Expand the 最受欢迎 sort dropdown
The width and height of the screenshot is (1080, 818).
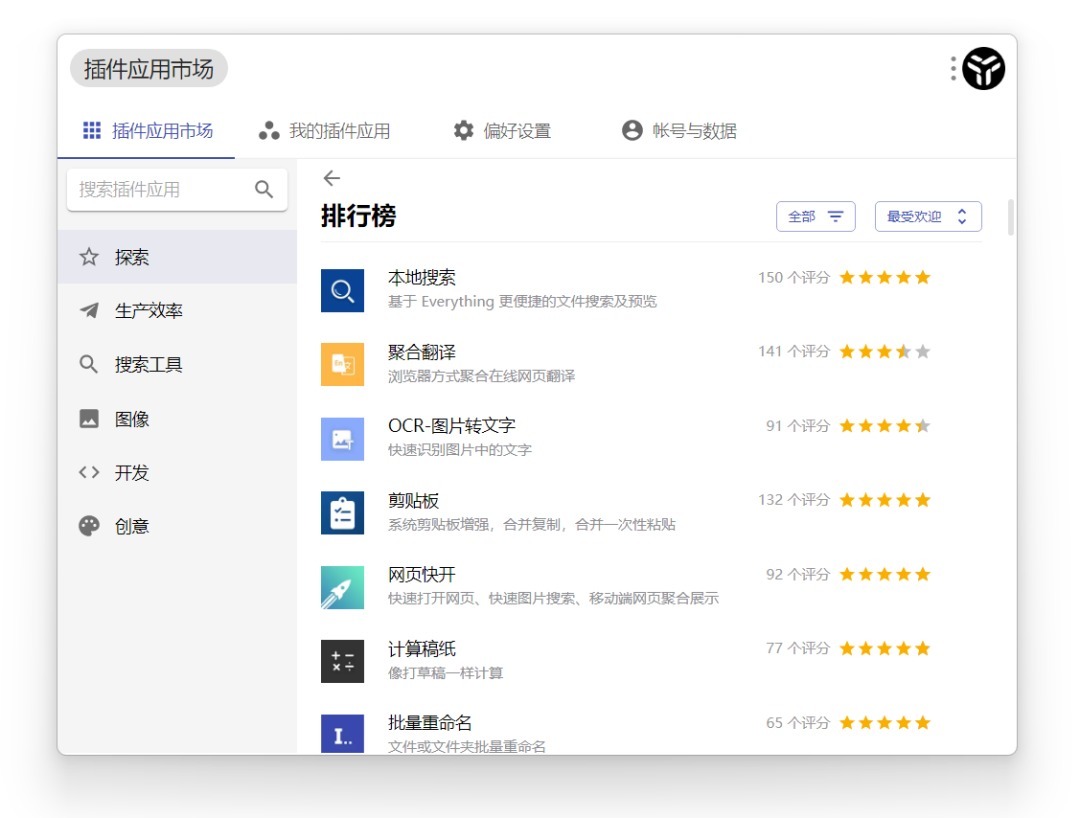pyautogui.click(x=927, y=216)
